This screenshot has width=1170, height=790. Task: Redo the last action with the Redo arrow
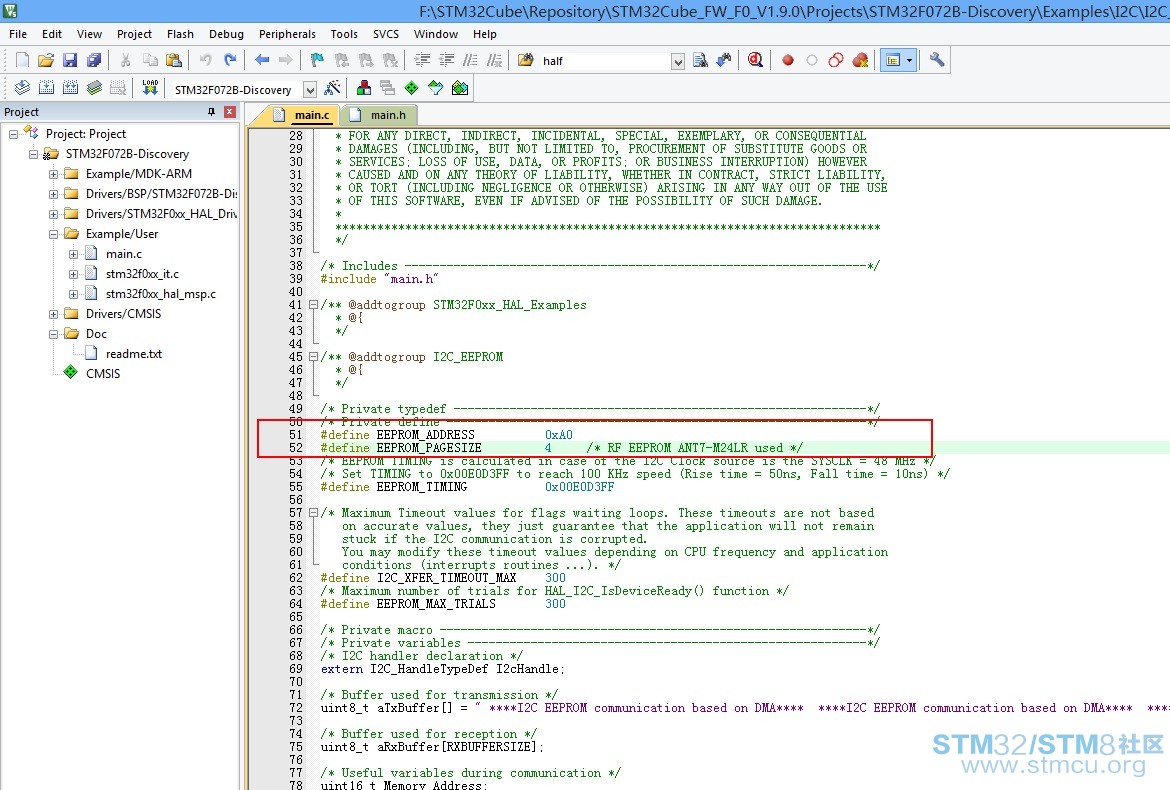[230, 60]
